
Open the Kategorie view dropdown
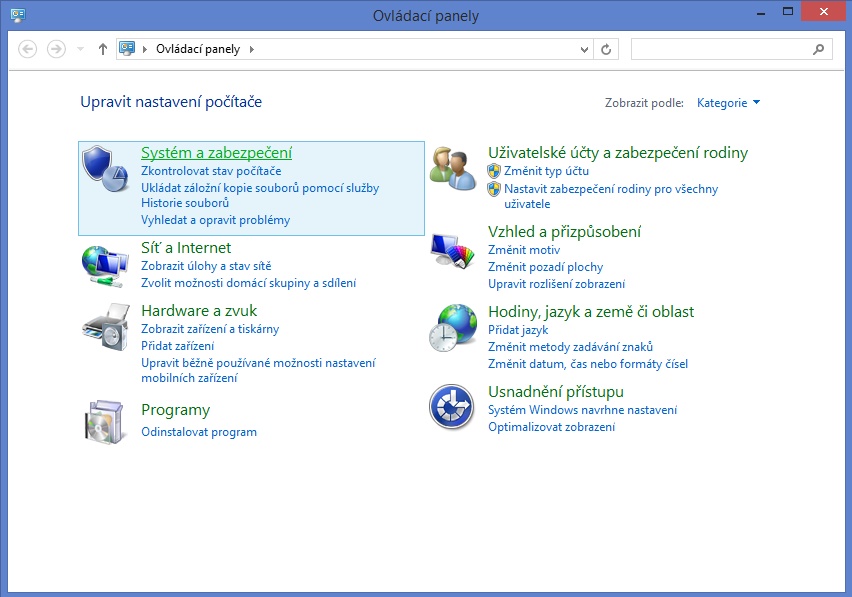(x=728, y=102)
